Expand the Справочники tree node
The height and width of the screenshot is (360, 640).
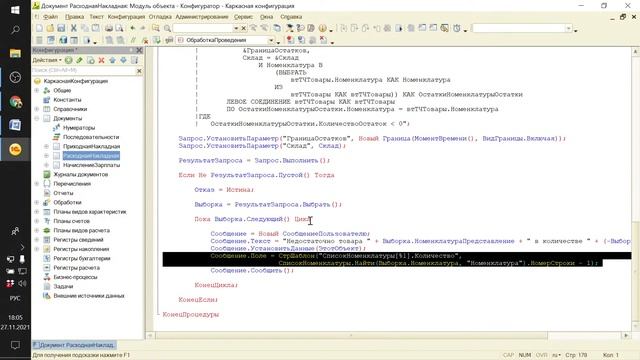pyautogui.click(x=37, y=109)
